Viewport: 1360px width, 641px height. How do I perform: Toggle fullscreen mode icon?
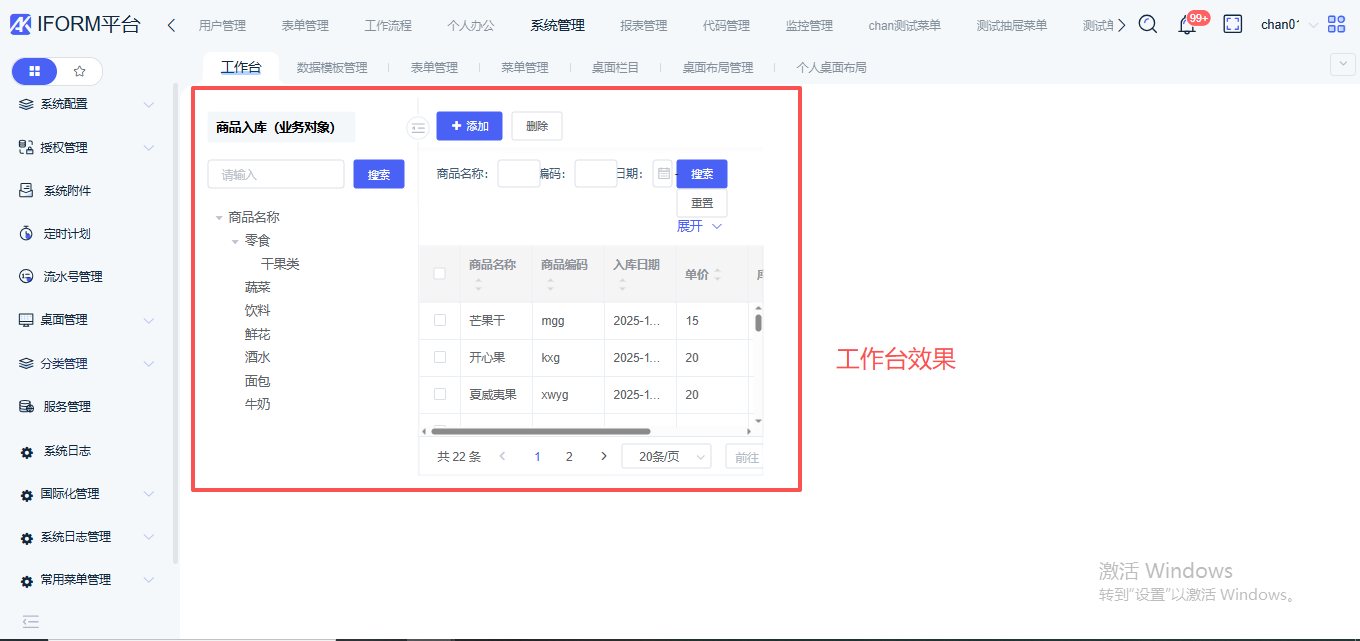coord(1233,25)
